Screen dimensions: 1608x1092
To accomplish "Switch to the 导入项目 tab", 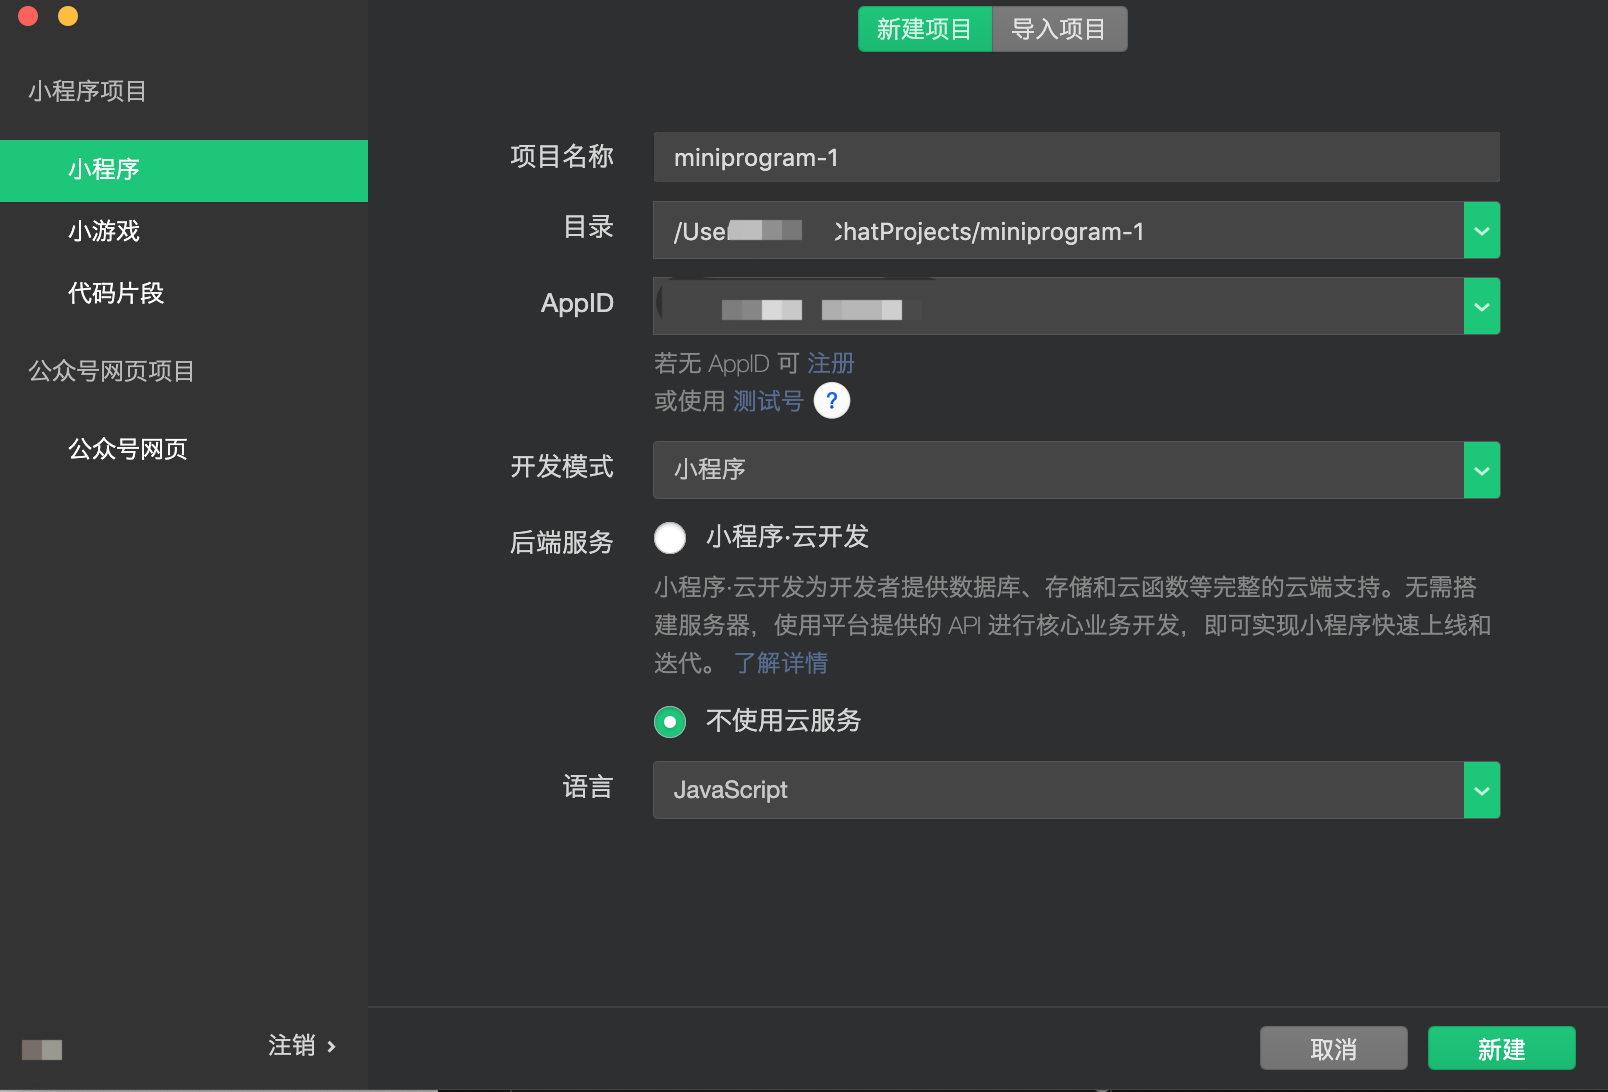I will [x=1058, y=29].
